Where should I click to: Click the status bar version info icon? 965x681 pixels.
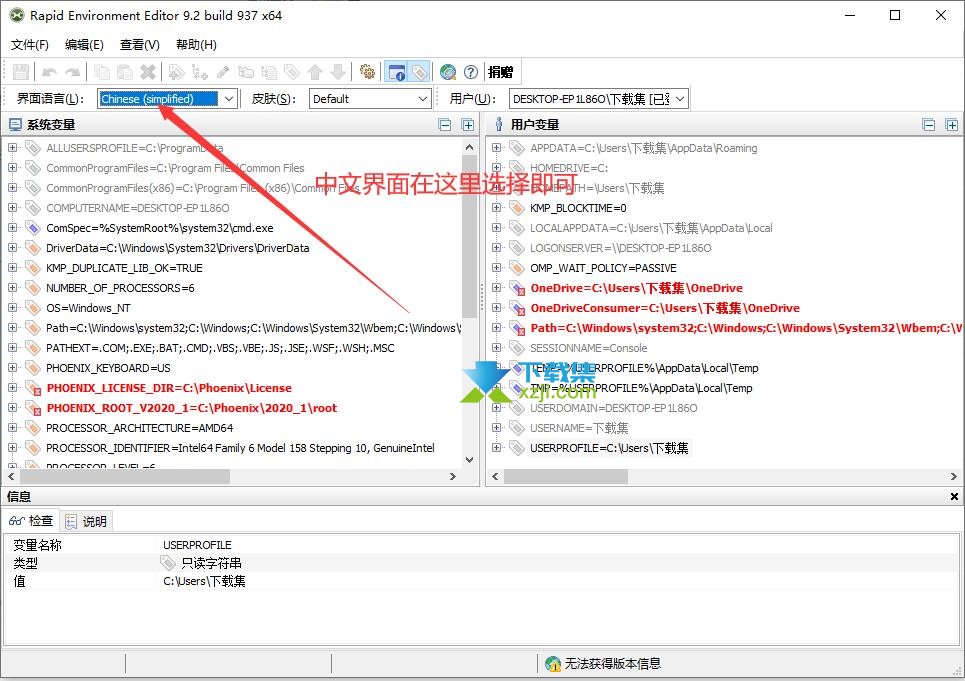point(553,663)
